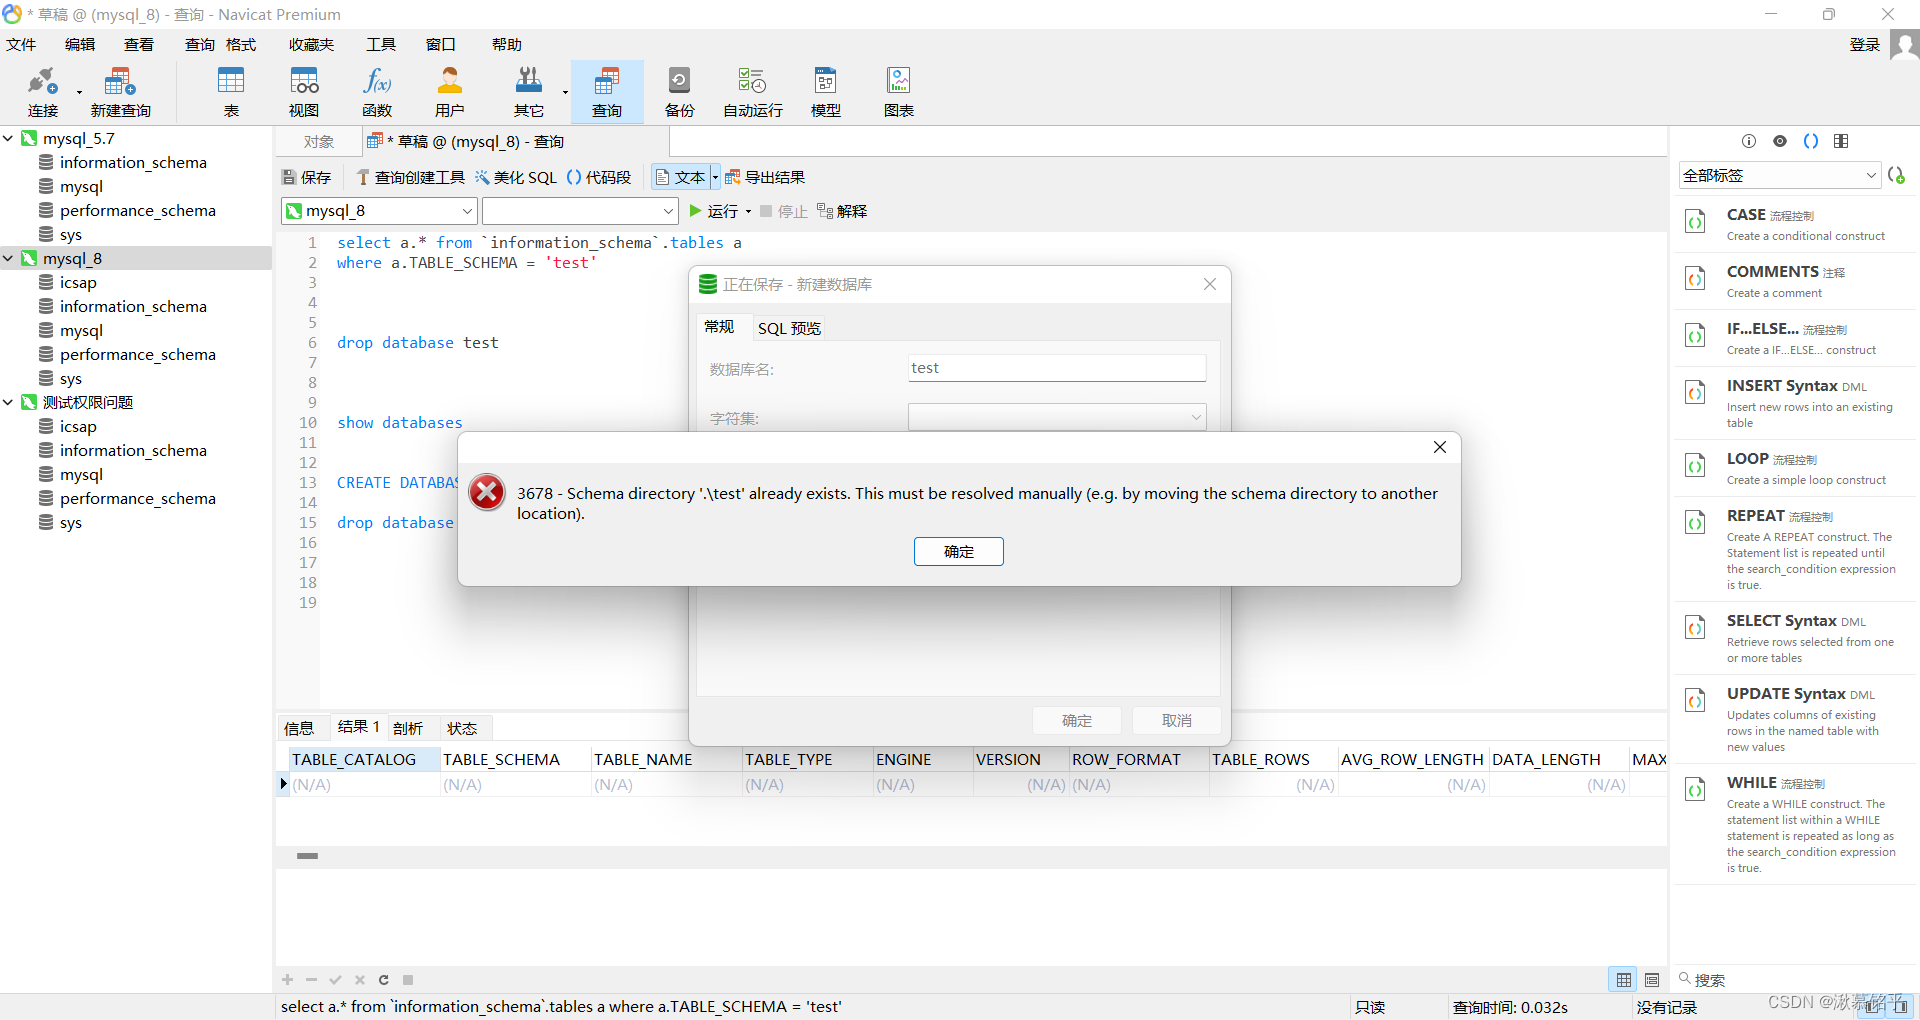Switch result to grid view icon

[1624, 980]
